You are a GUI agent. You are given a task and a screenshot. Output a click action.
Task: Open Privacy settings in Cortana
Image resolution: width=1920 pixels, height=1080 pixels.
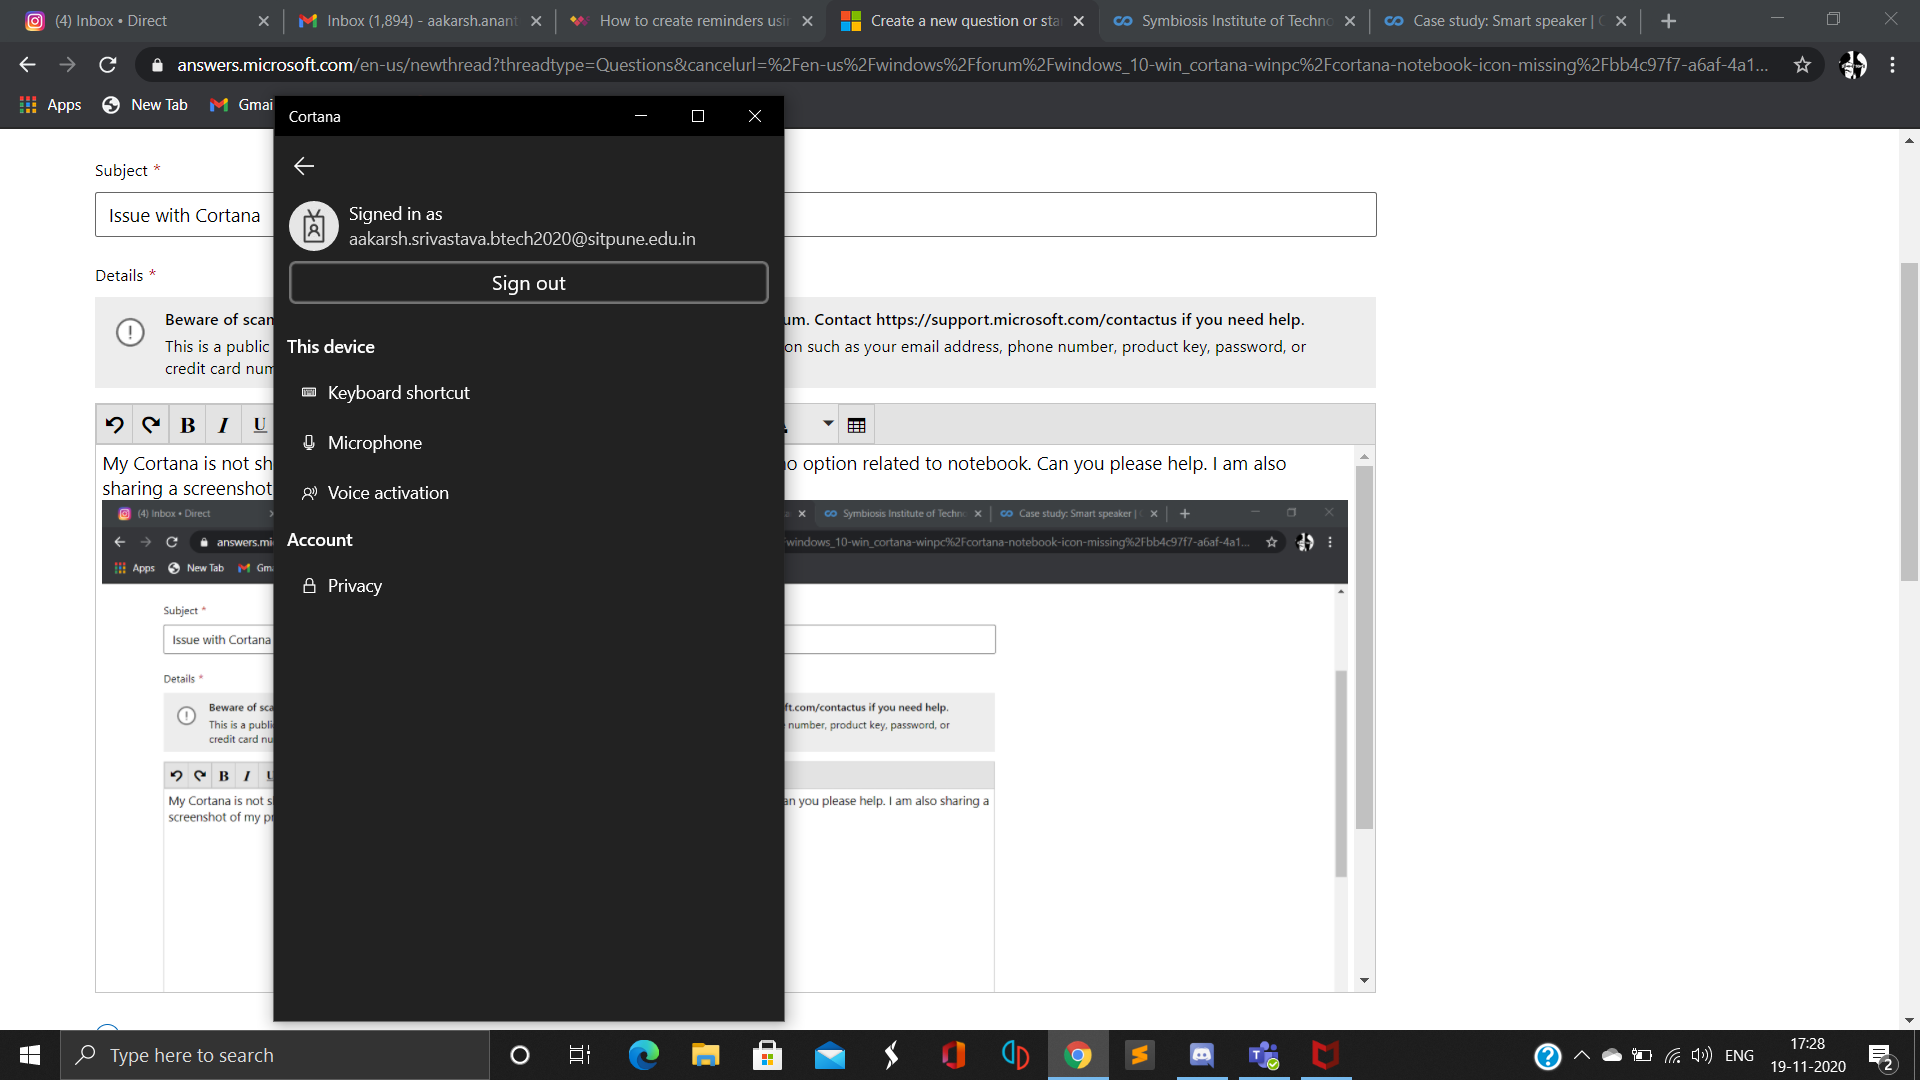(342, 586)
